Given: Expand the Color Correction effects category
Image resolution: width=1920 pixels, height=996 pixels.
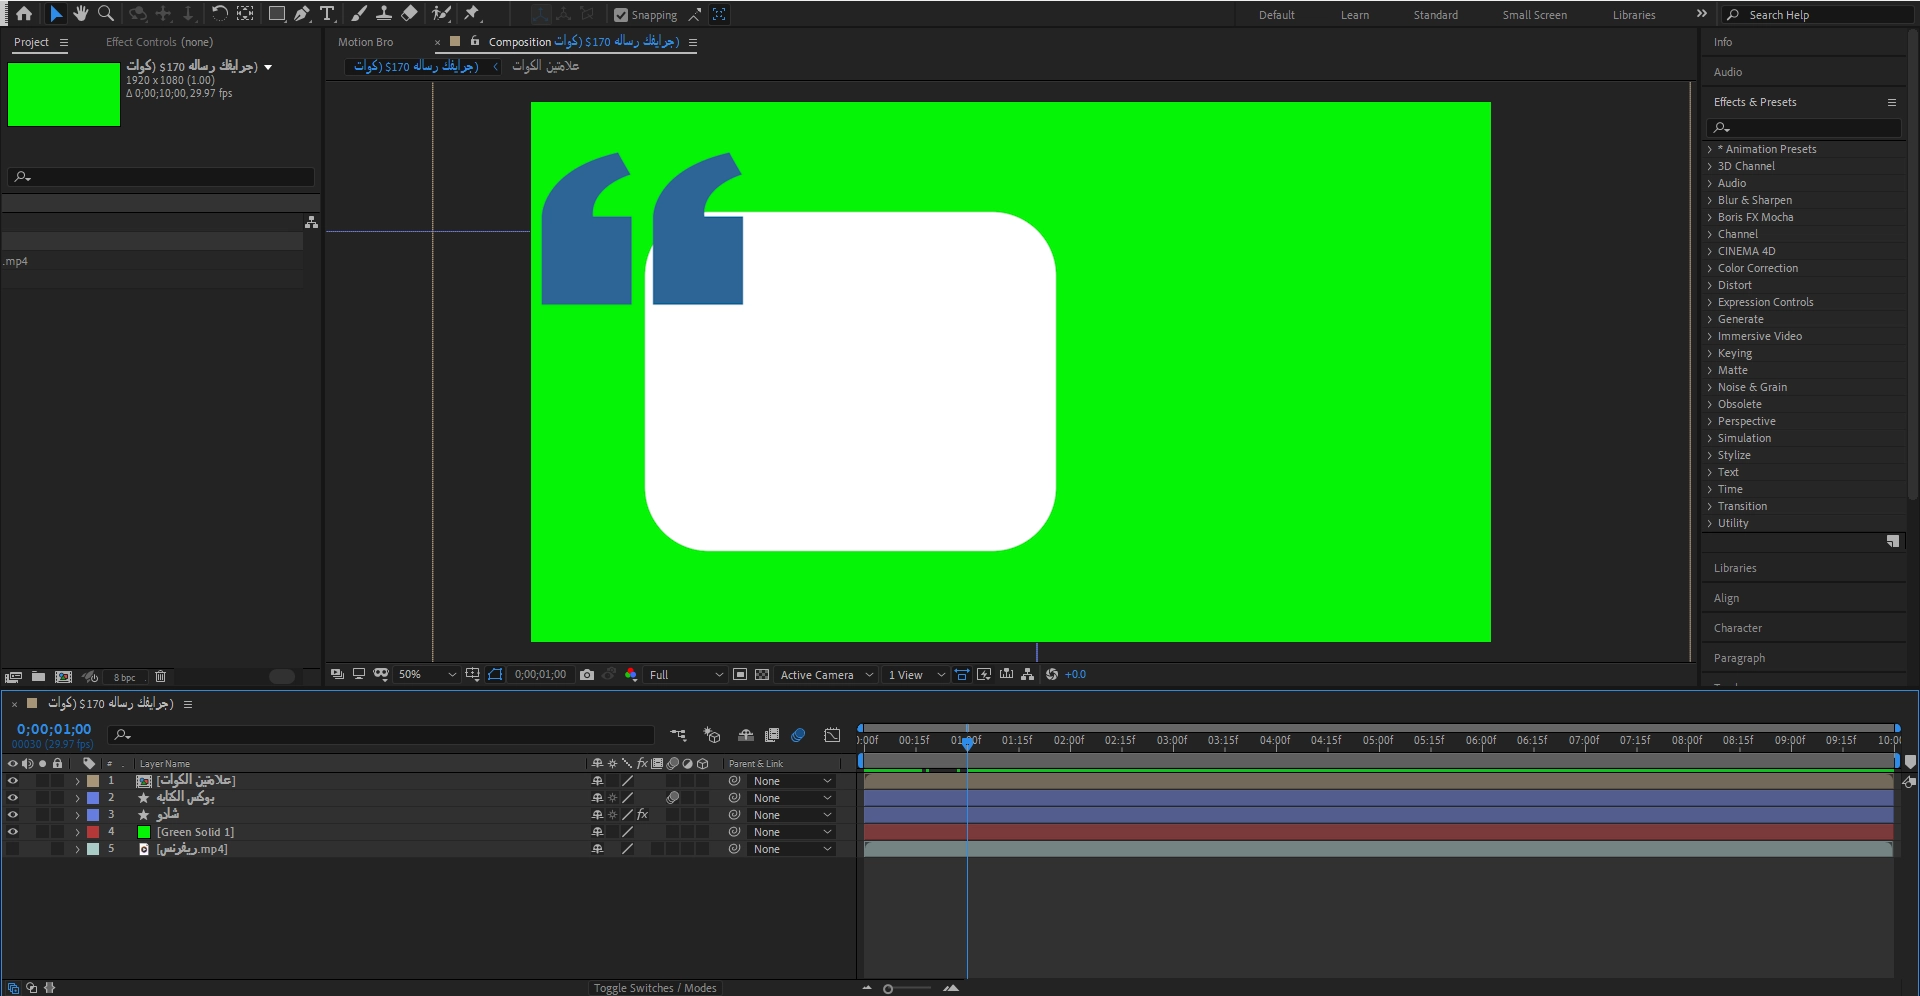Looking at the screenshot, I should [1710, 268].
